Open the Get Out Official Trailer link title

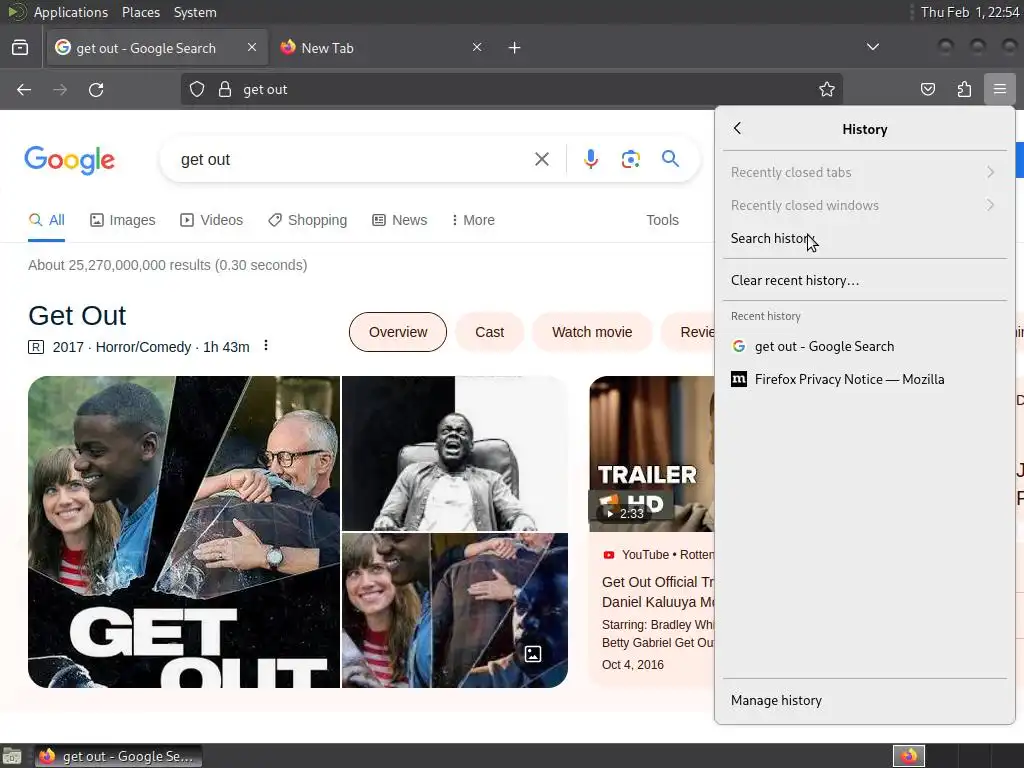pos(658,592)
